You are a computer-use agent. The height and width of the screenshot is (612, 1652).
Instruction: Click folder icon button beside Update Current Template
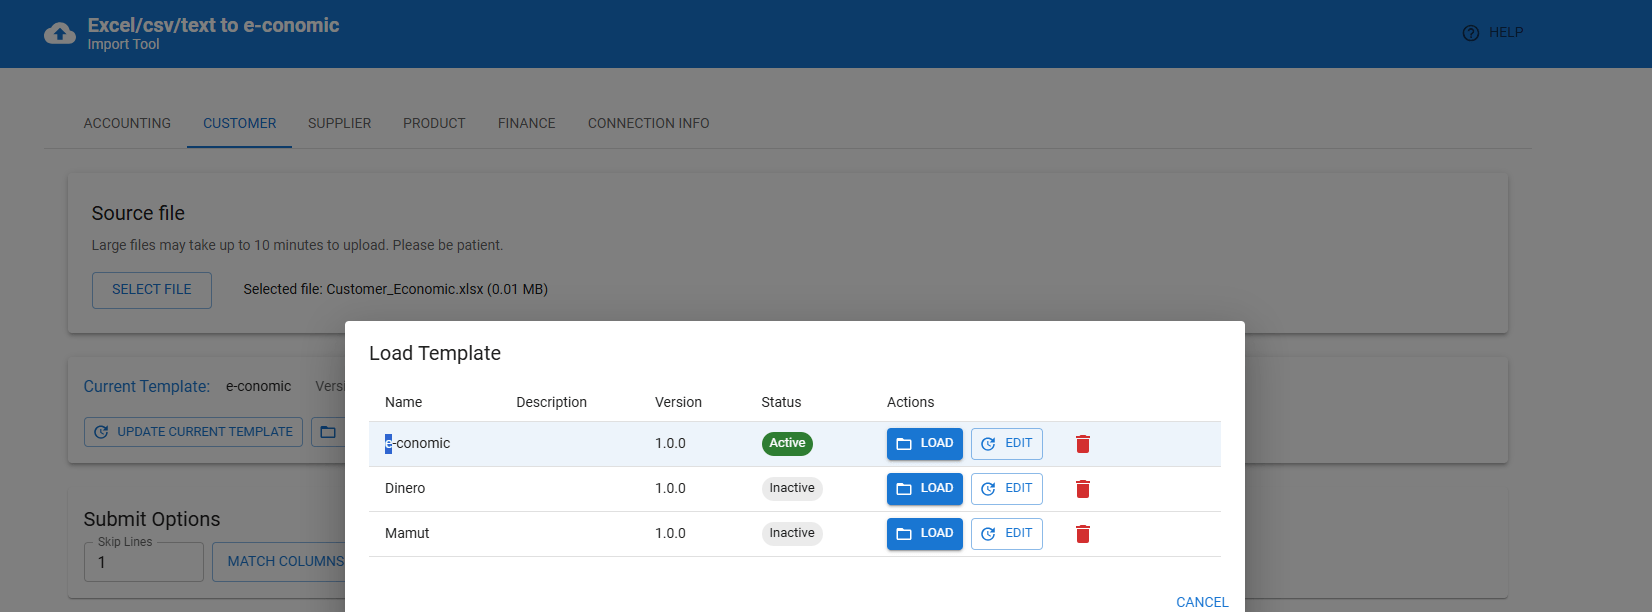[328, 432]
